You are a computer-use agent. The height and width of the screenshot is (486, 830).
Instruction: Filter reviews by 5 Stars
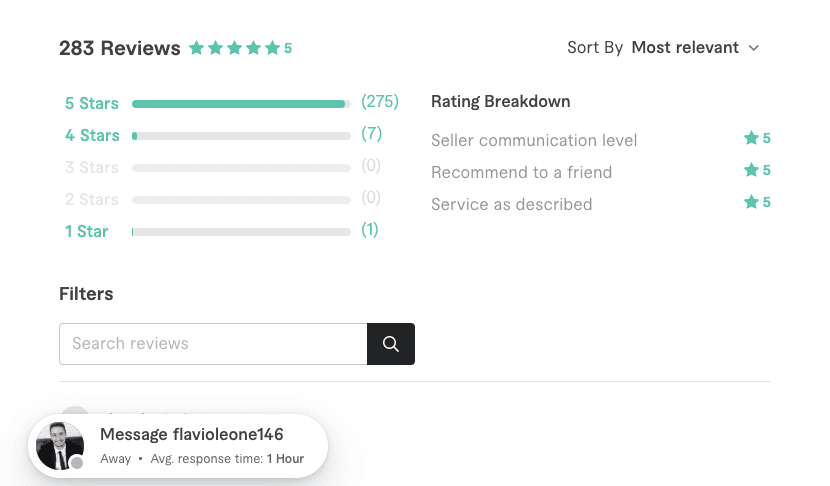coord(92,103)
